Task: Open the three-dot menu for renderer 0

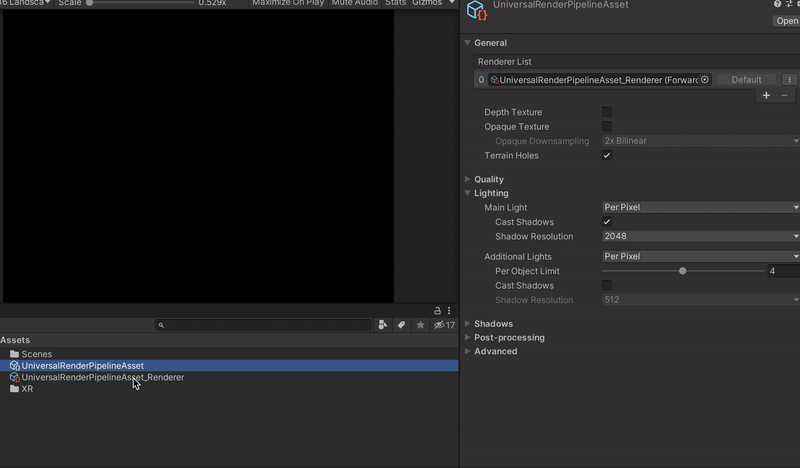Action: click(789, 80)
